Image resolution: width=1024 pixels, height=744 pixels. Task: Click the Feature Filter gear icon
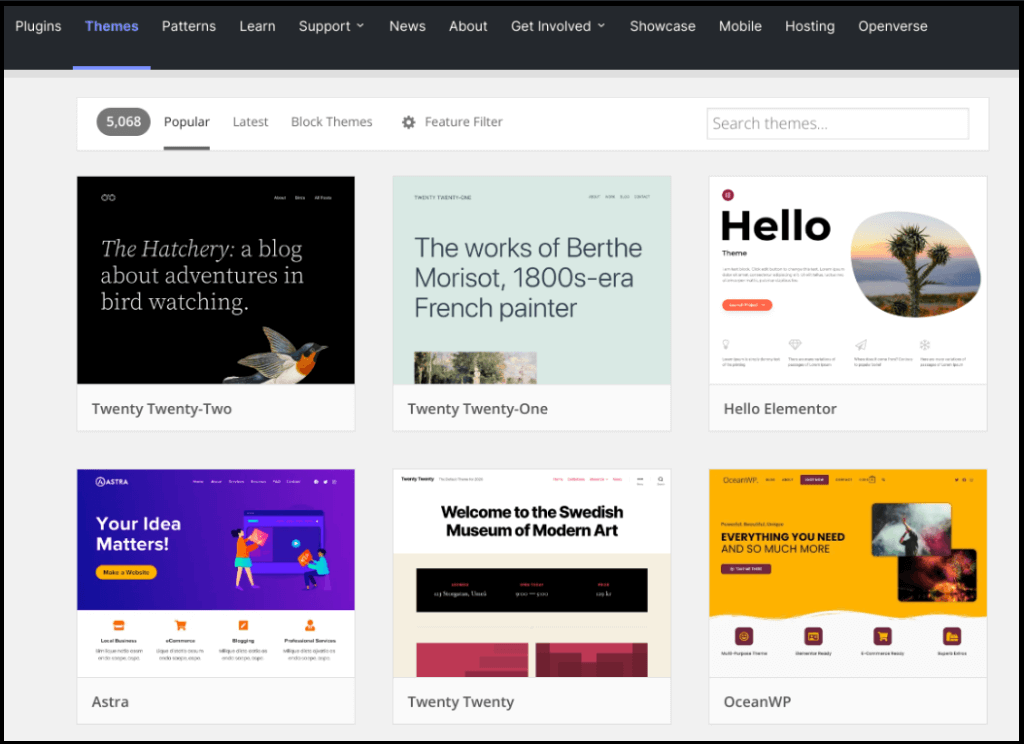pyautogui.click(x=409, y=122)
